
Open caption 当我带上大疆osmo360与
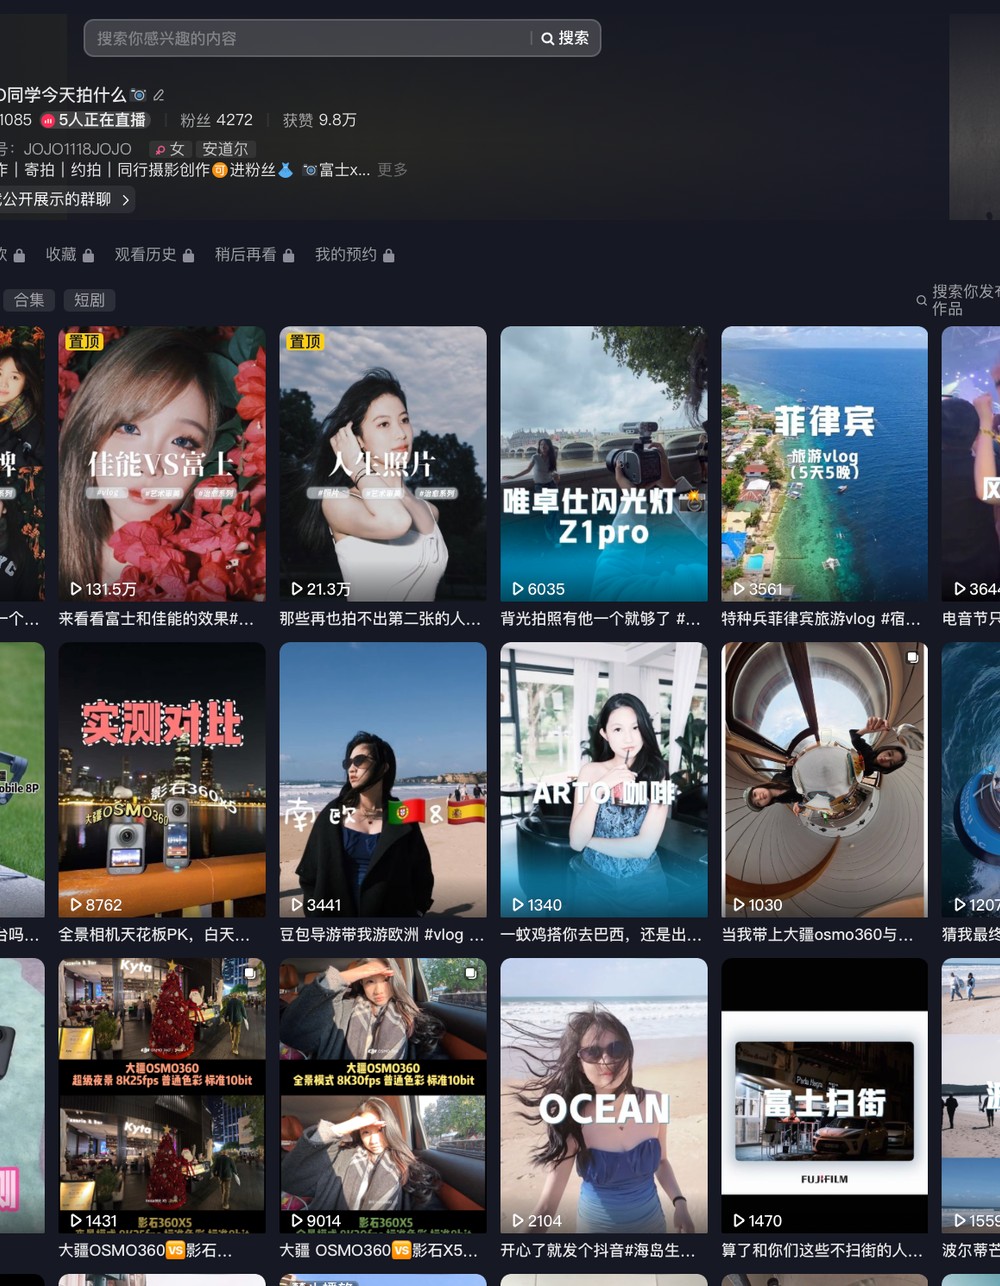[x=818, y=935]
